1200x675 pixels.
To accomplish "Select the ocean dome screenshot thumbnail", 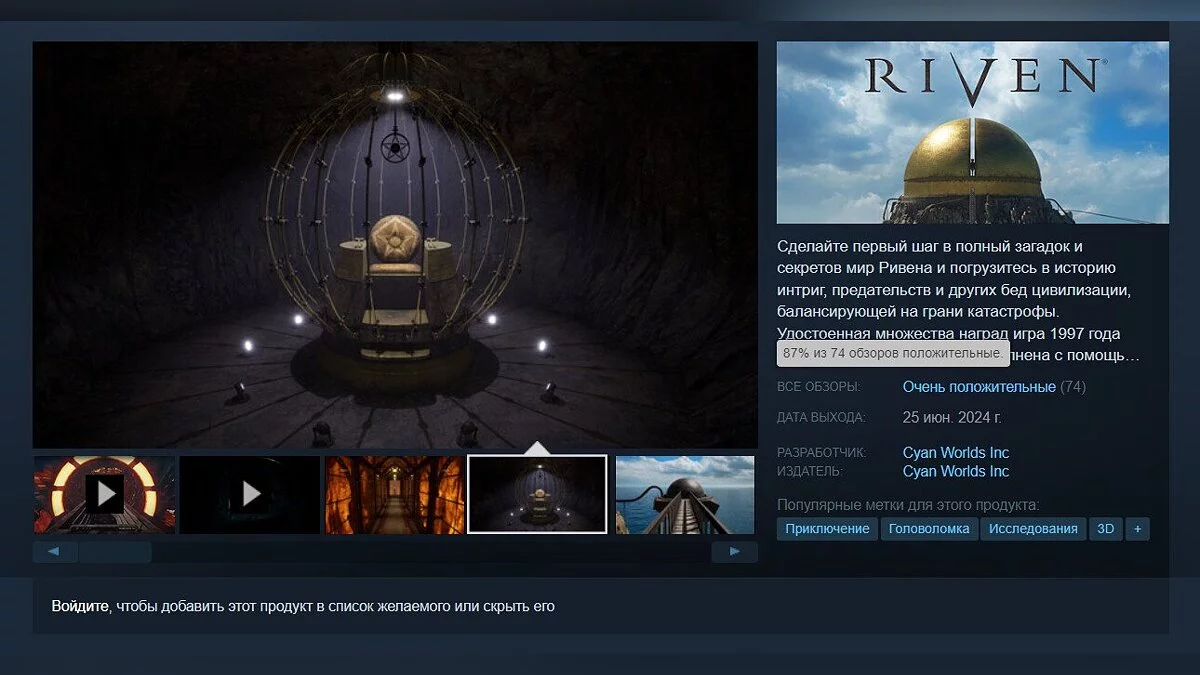I will click(685, 494).
